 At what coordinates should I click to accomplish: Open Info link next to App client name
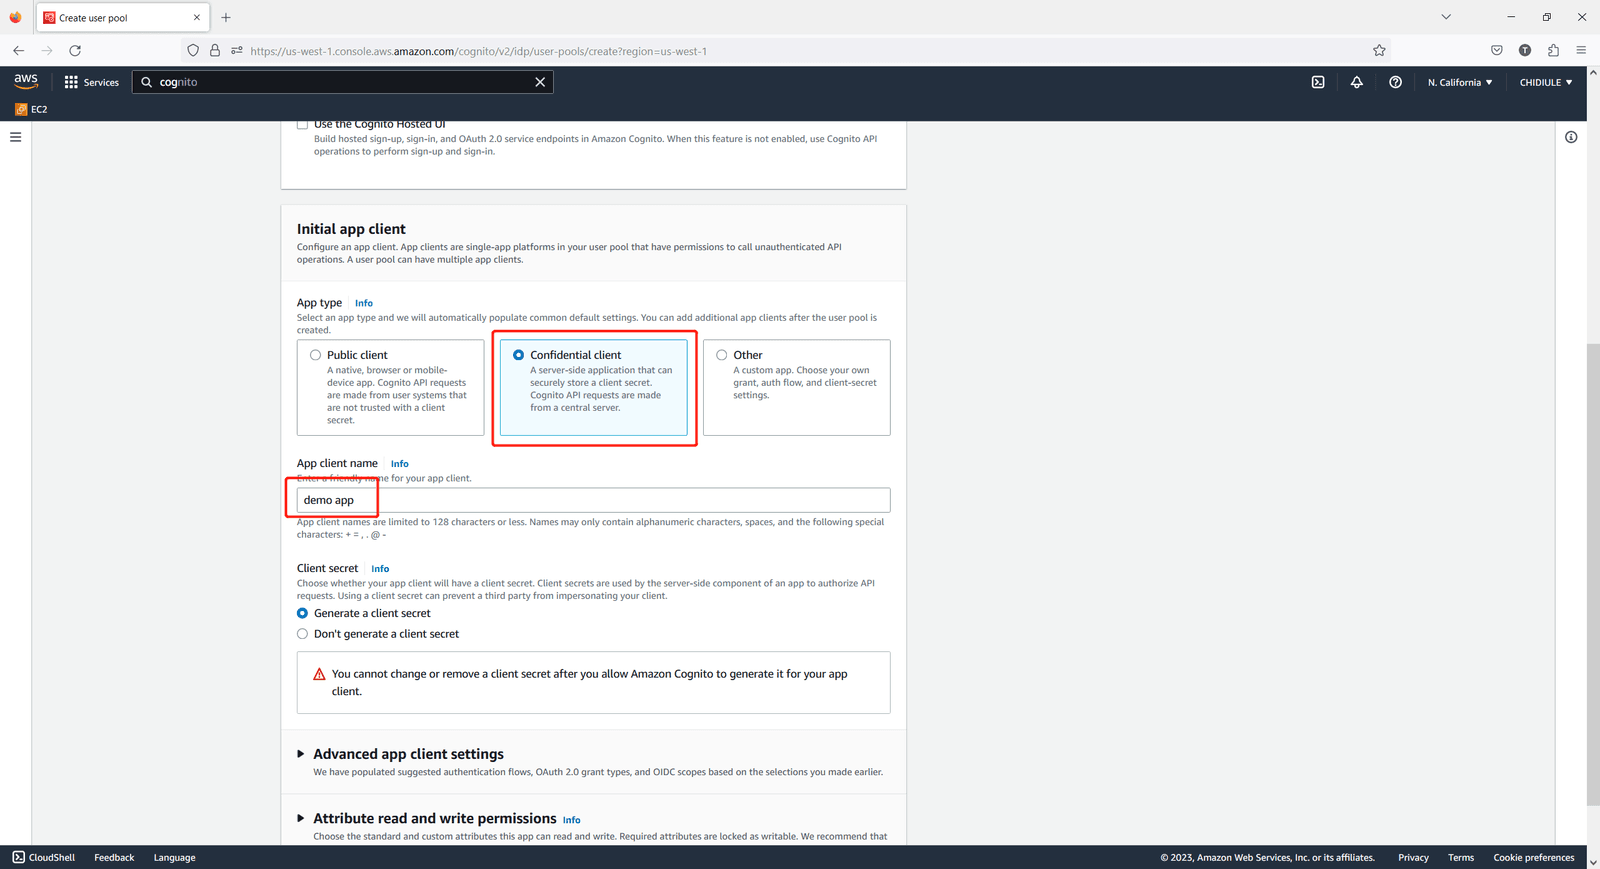(x=399, y=464)
